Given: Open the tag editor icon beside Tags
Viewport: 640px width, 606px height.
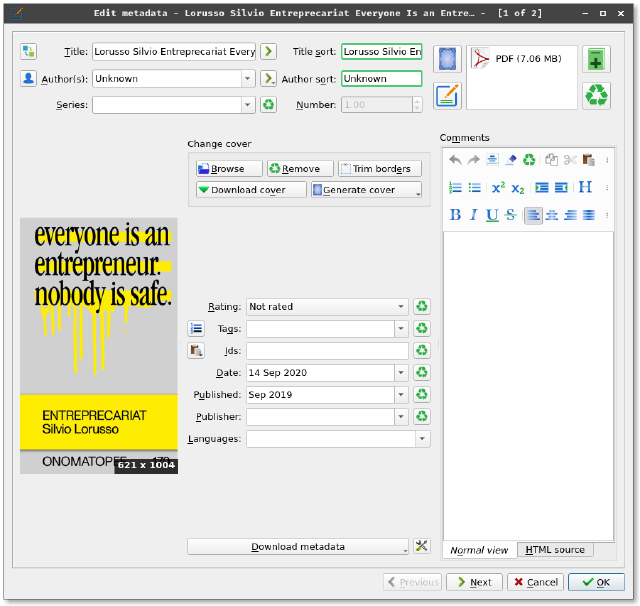Looking at the screenshot, I should (x=196, y=329).
